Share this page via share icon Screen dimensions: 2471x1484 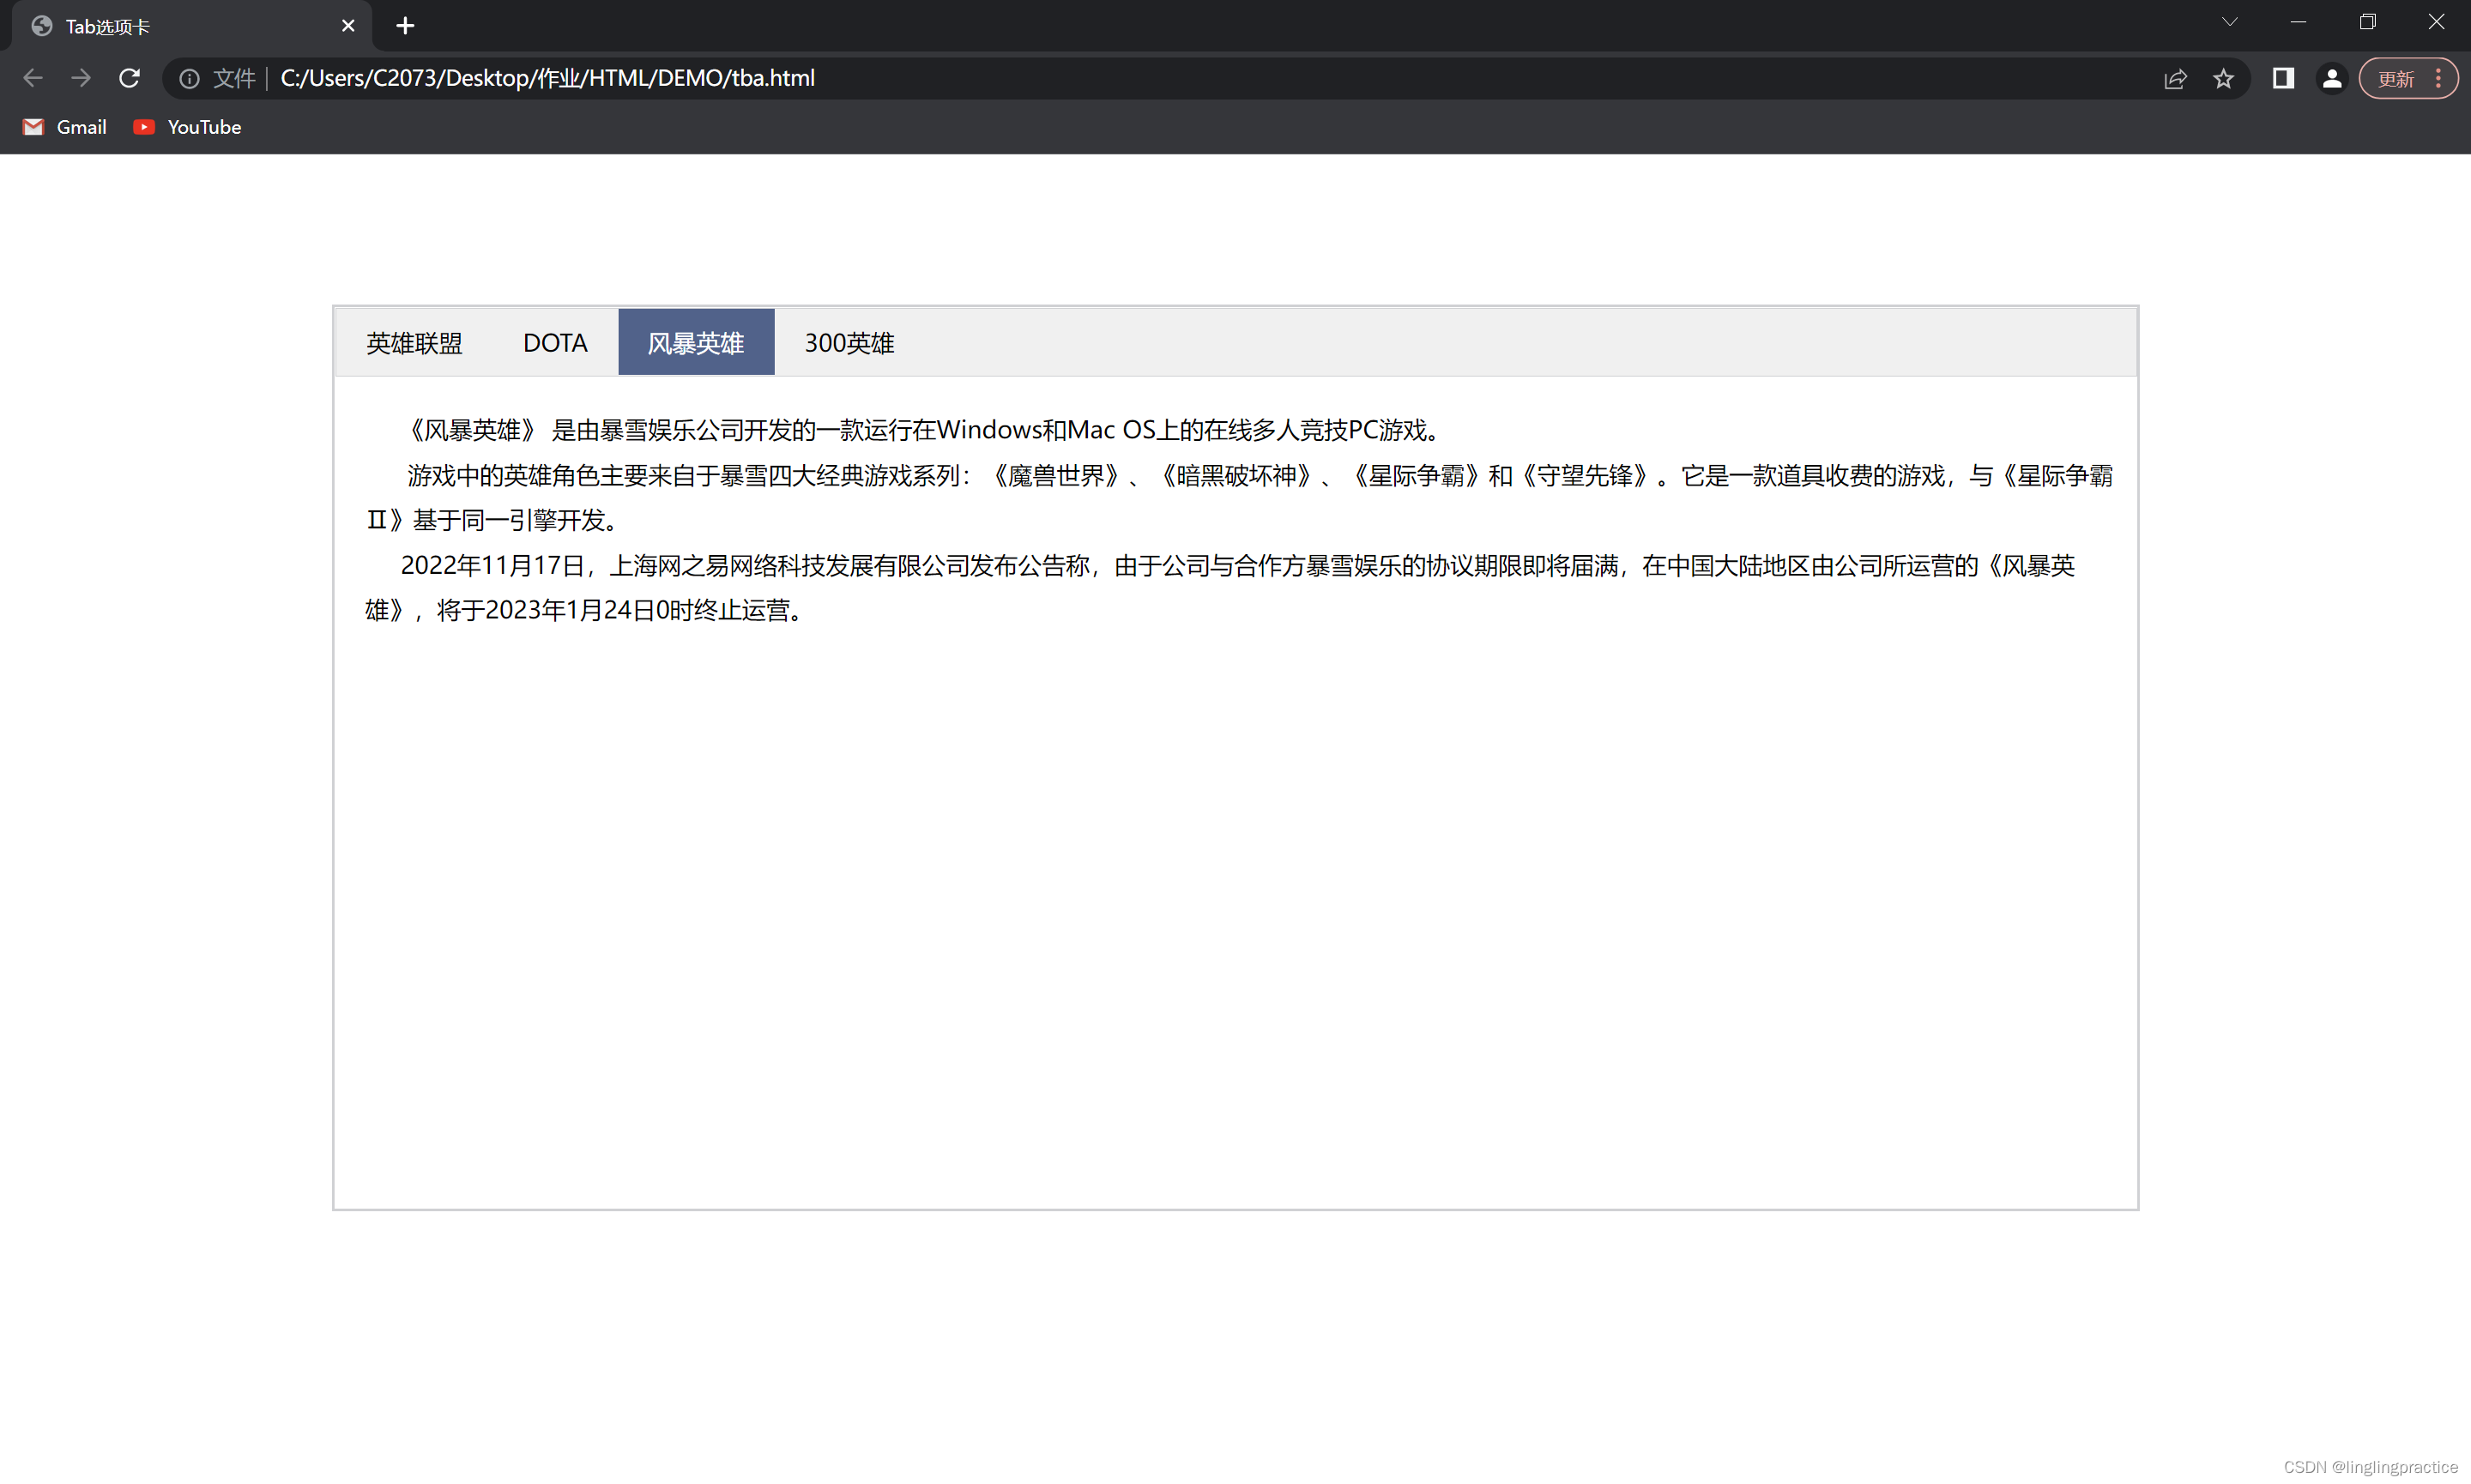[2175, 78]
